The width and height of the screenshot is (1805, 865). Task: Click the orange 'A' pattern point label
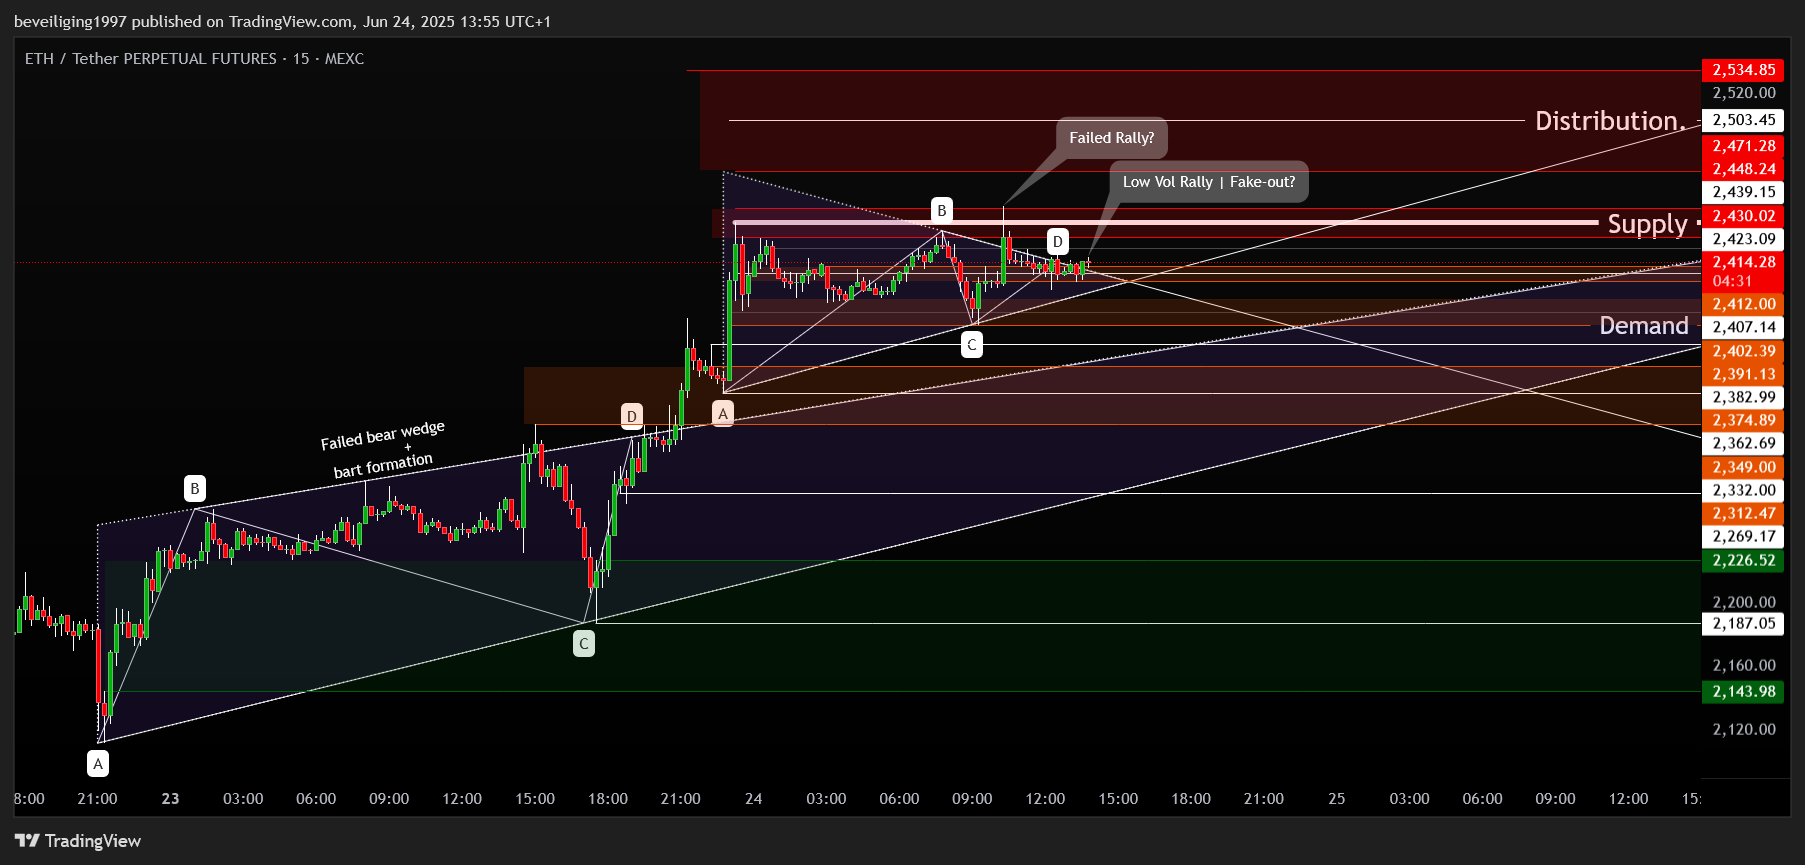(x=723, y=413)
